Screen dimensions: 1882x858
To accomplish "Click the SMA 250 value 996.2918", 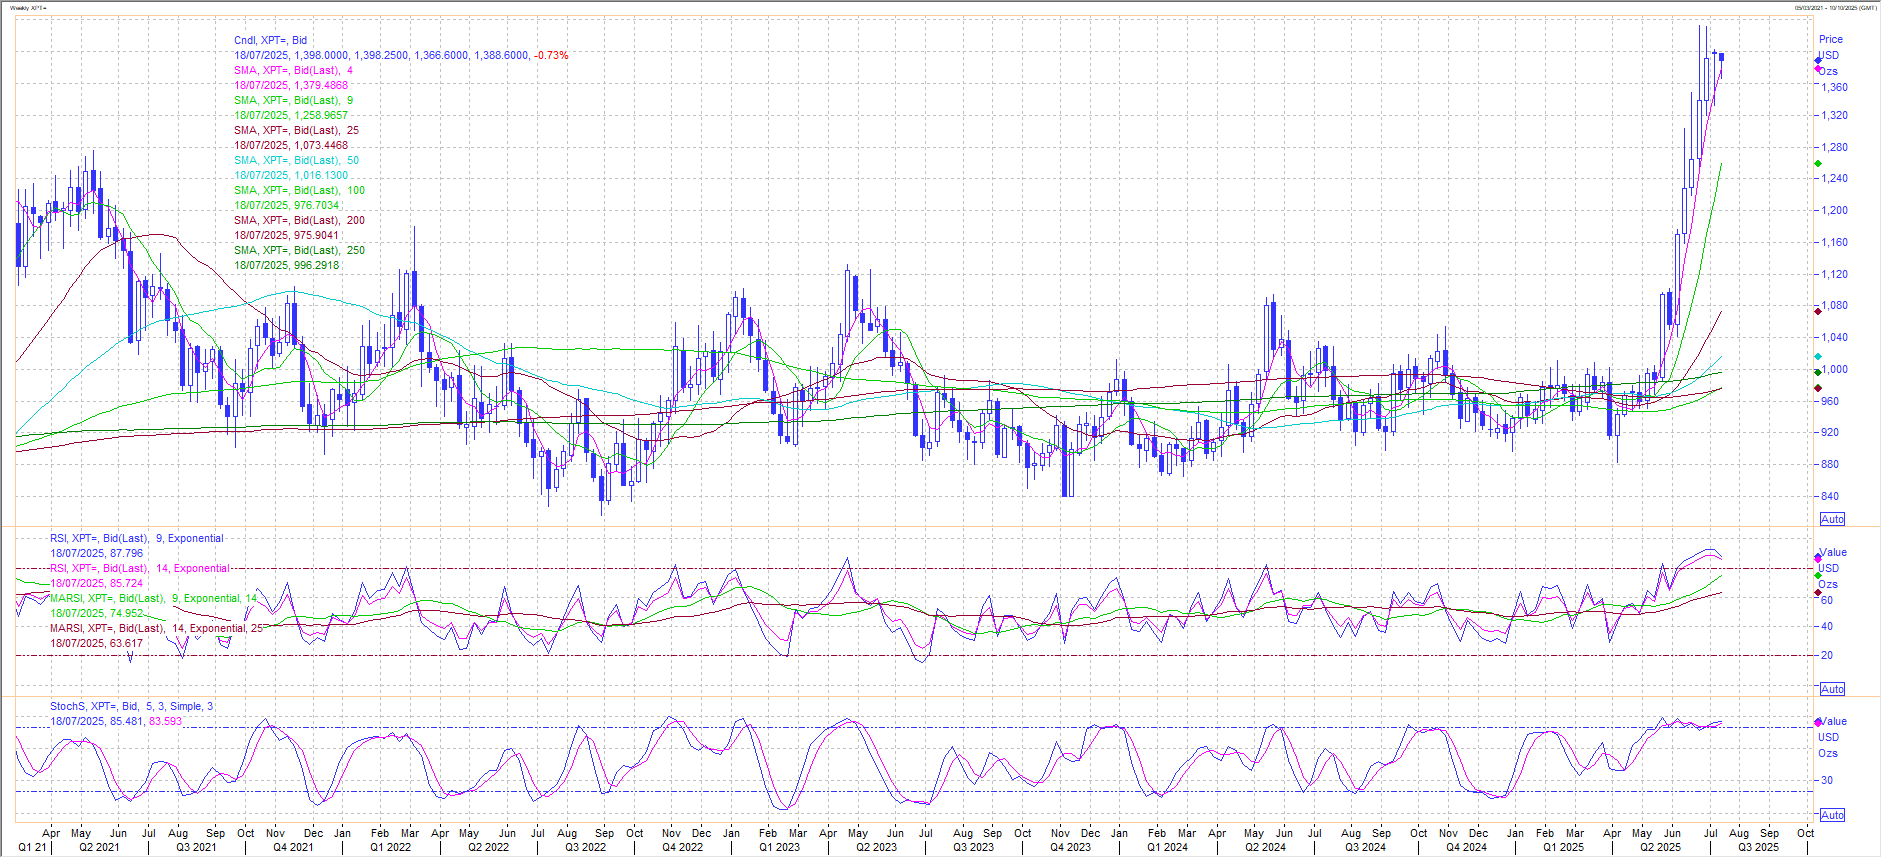I will [317, 266].
